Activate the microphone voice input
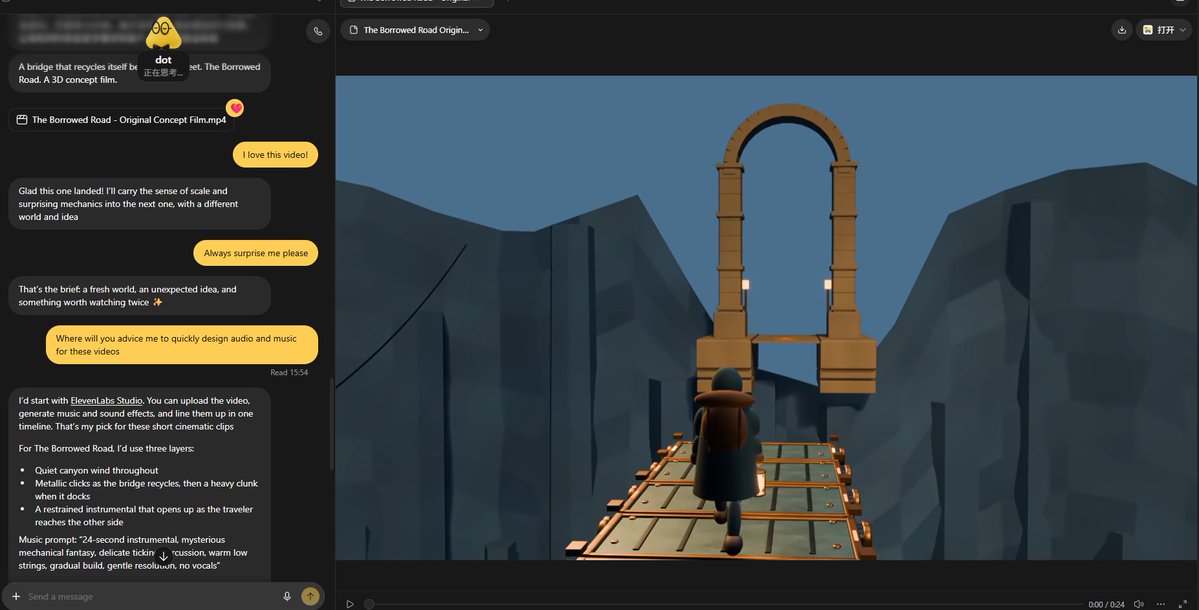Image resolution: width=1199 pixels, height=610 pixels. (287, 596)
